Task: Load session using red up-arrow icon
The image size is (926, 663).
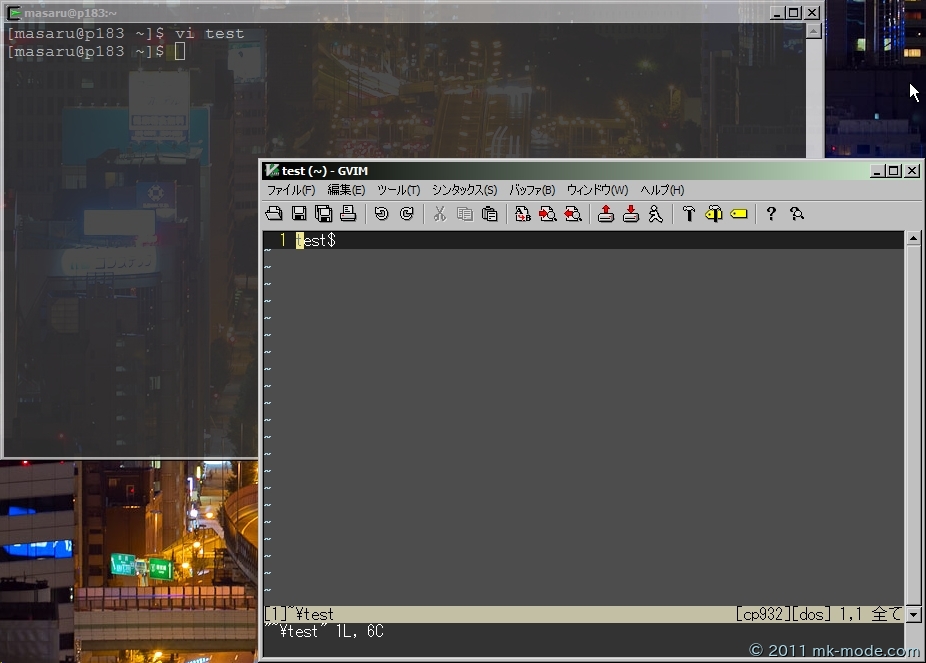Action: (x=606, y=213)
